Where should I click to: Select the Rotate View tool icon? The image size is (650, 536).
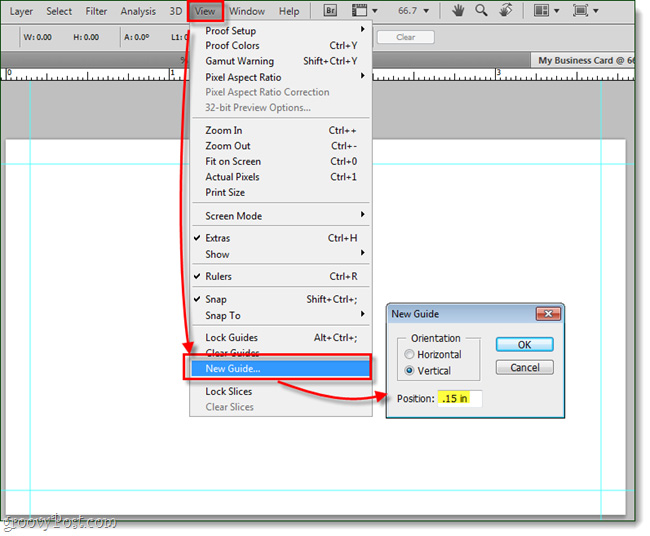click(x=505, y=10)
